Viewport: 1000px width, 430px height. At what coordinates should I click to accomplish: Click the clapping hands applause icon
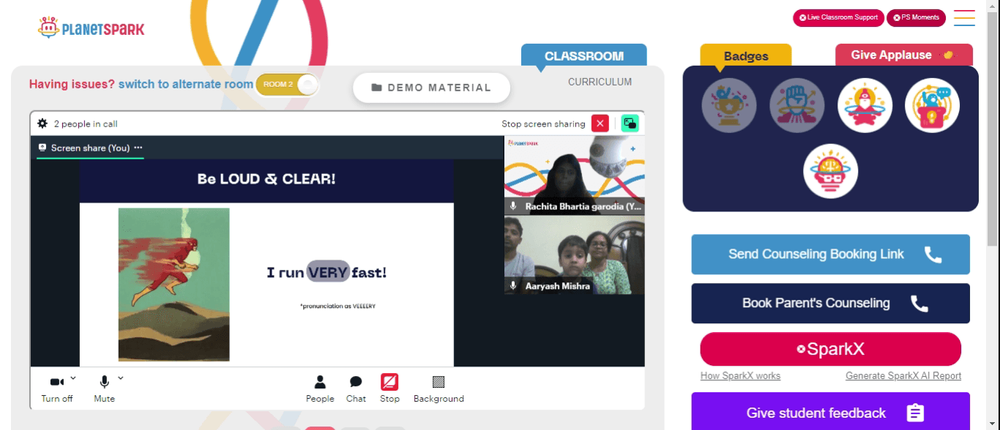click(948, 55)
